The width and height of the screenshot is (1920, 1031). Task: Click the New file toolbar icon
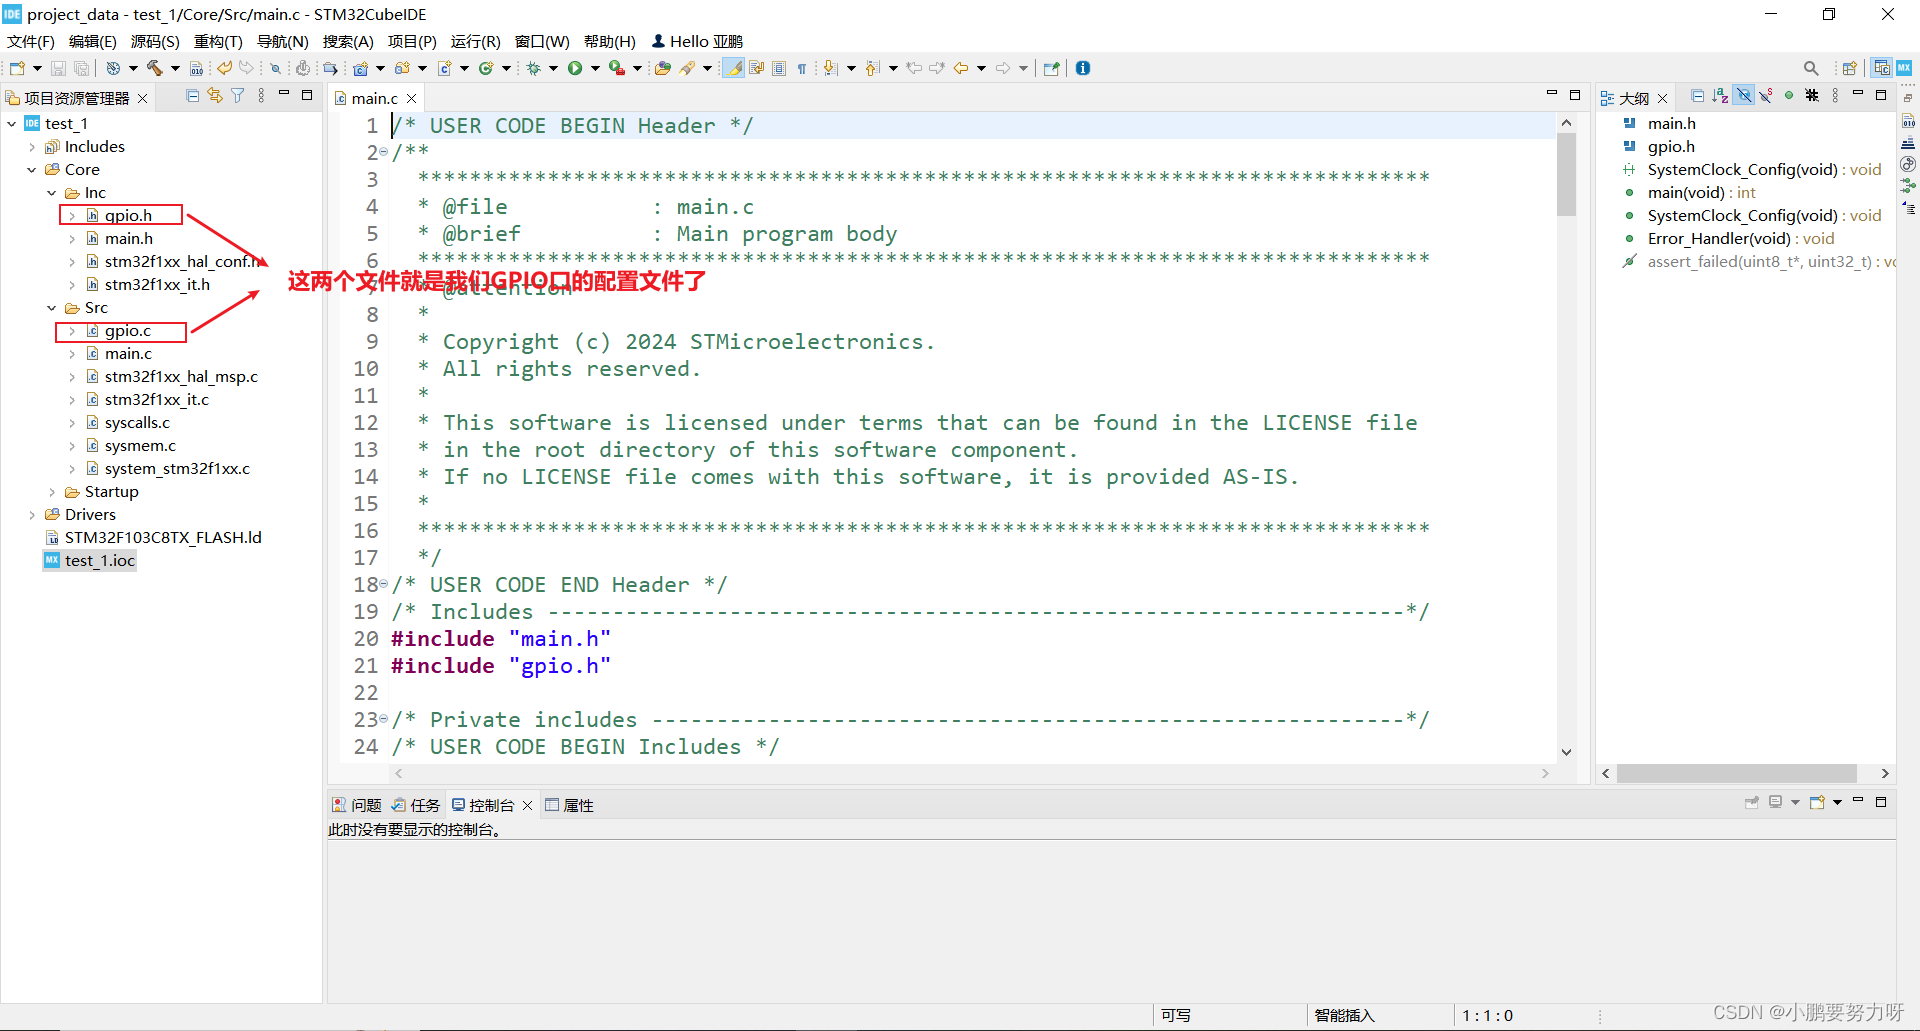(17, 68)
